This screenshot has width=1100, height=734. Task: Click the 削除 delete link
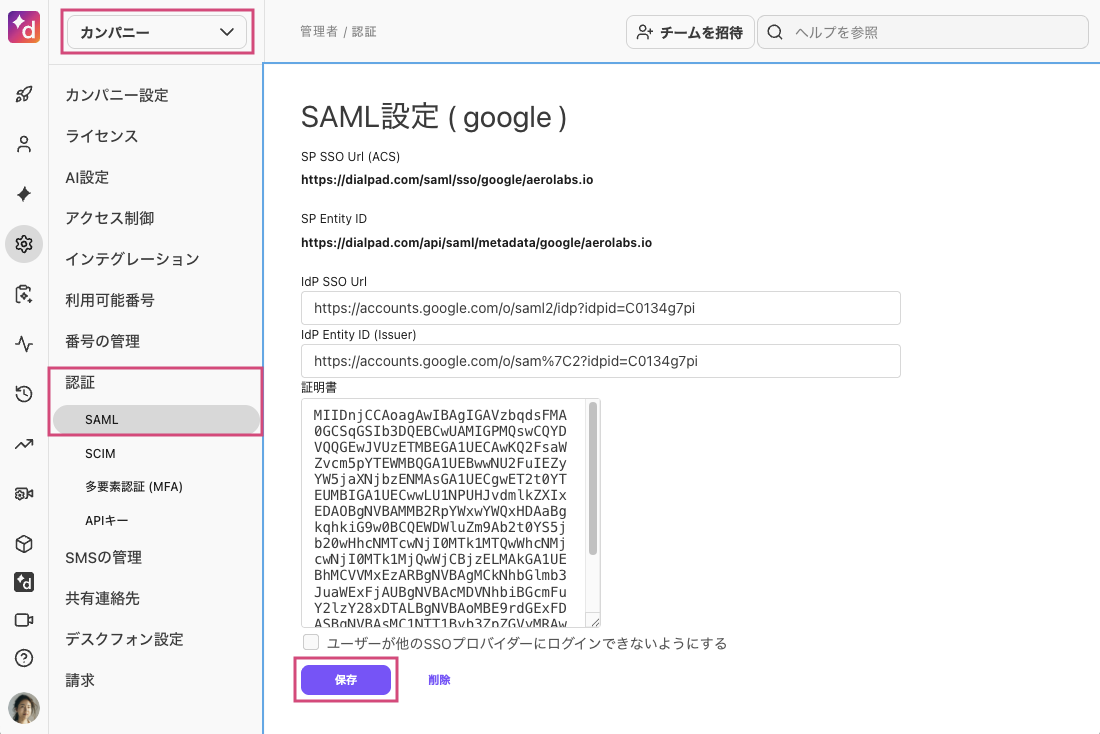click(439, 680)
